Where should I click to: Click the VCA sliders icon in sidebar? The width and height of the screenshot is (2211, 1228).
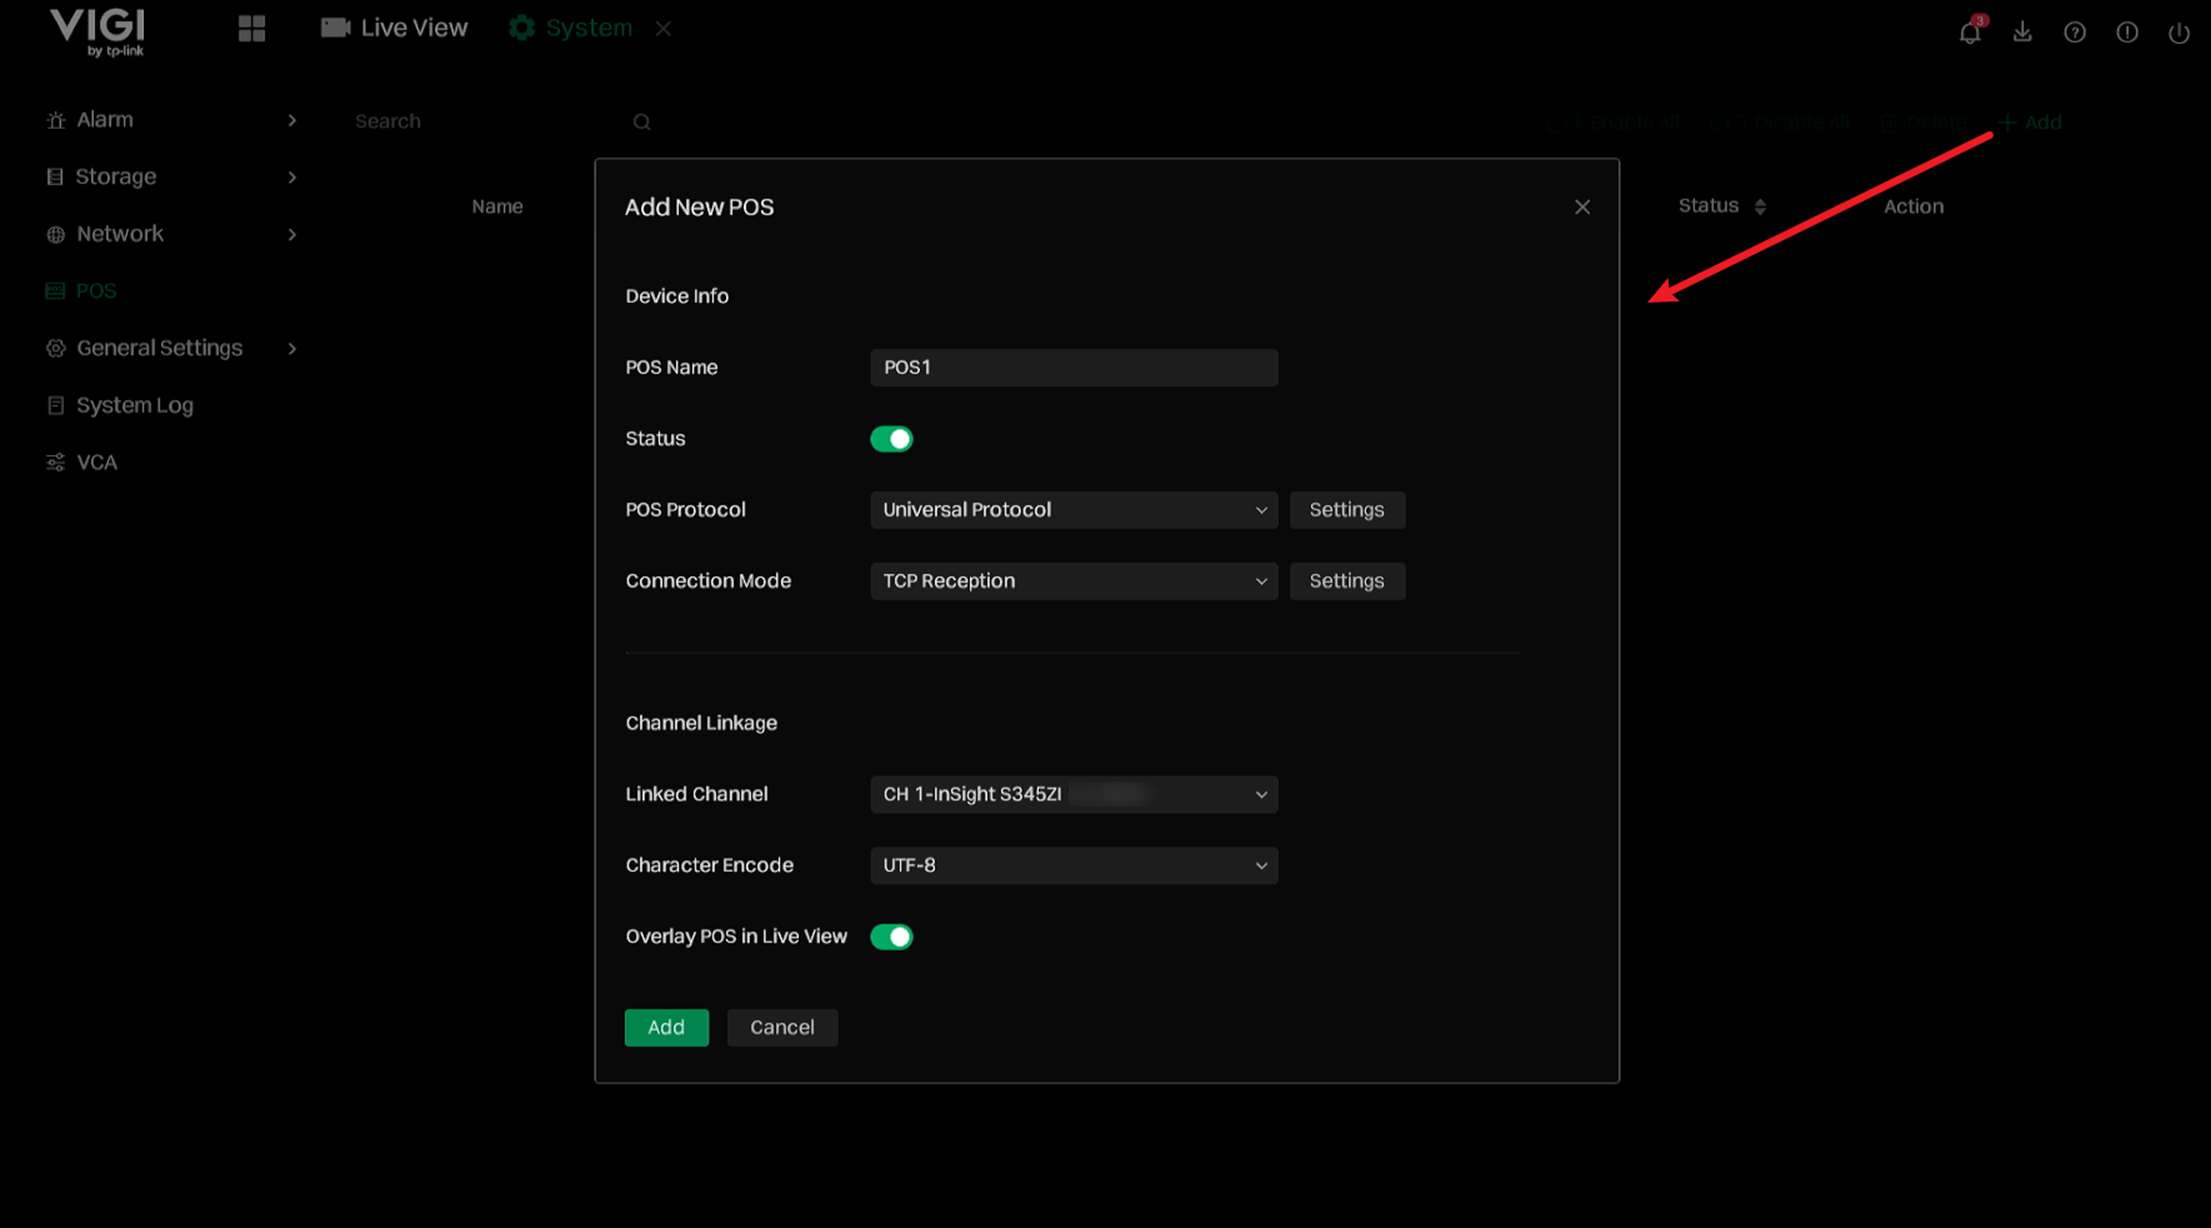[x=56, y=462]
